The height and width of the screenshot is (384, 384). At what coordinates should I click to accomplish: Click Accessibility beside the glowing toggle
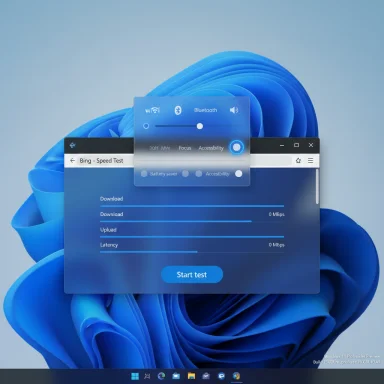tap(211, 148)
